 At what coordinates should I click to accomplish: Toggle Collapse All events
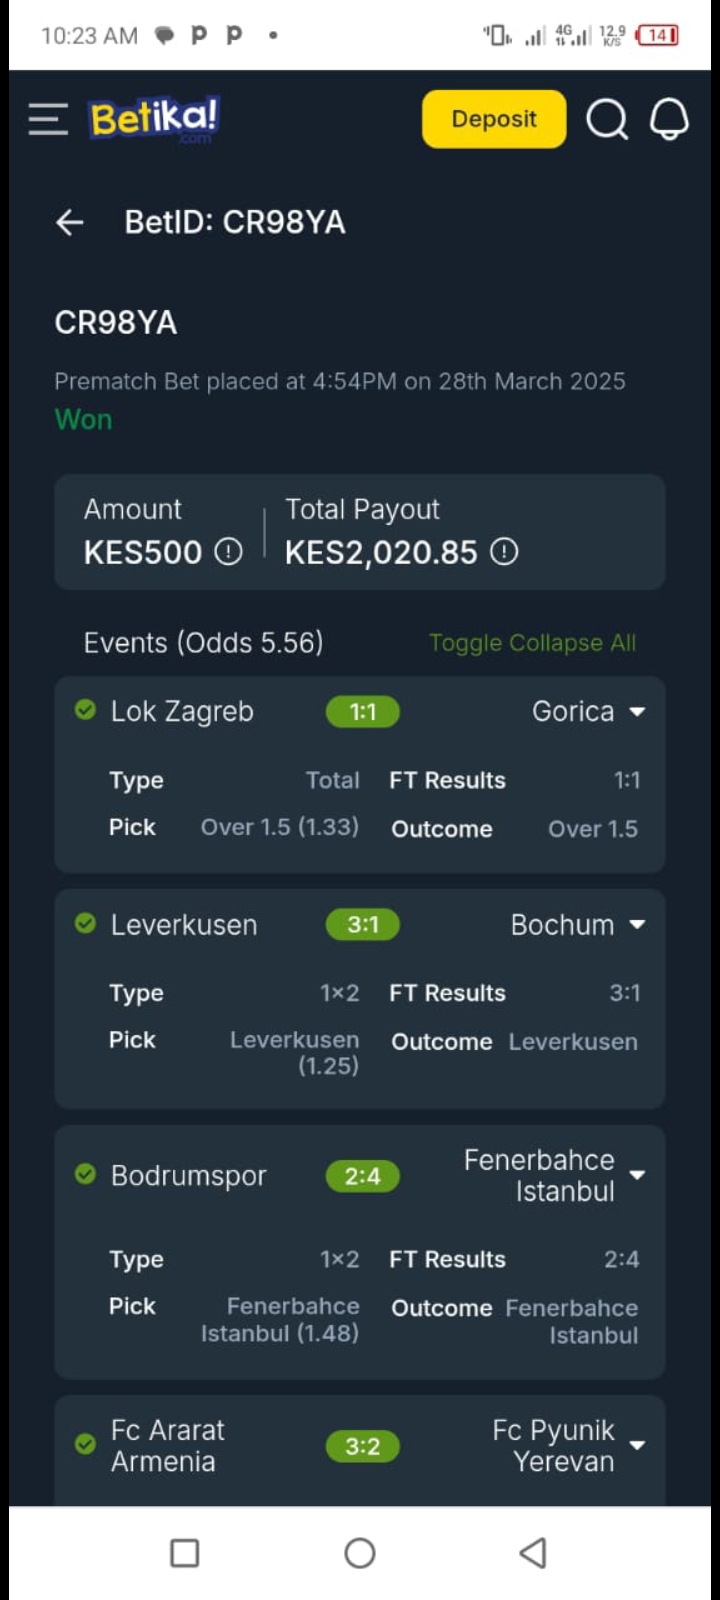pos(532,643)
